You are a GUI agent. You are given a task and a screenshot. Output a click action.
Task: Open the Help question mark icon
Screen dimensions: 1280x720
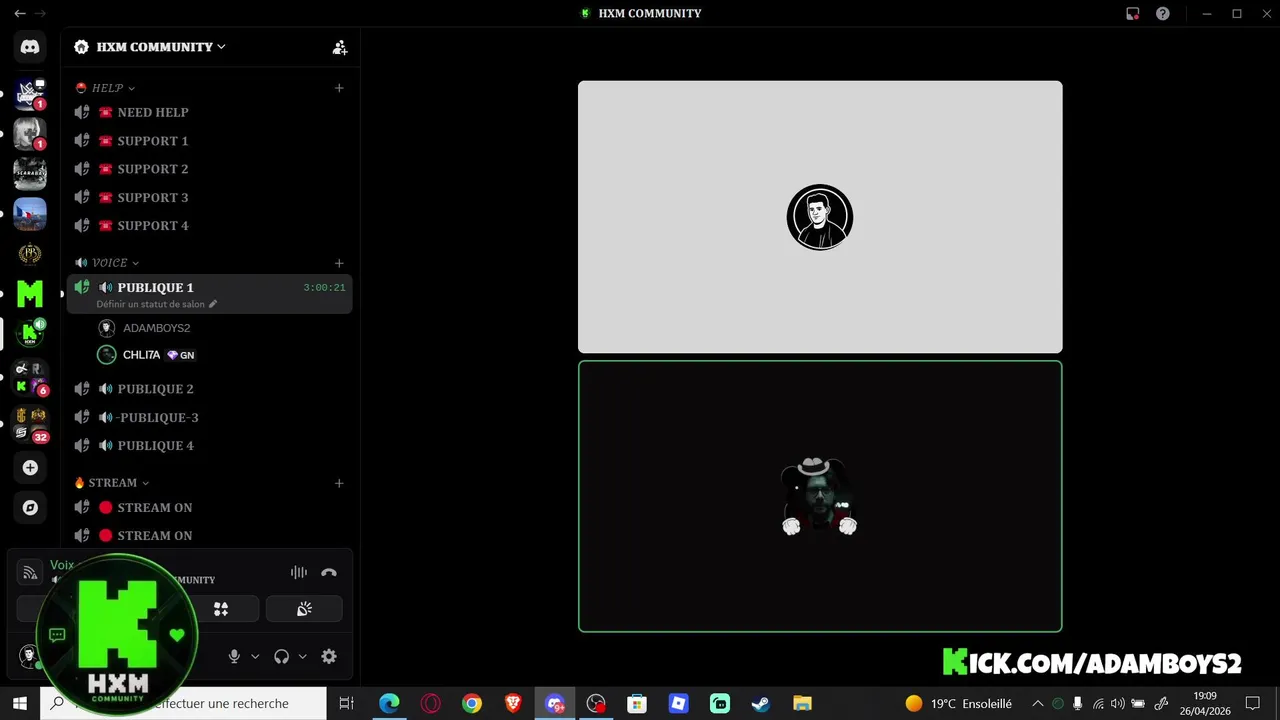click(x=1163, y=14)
